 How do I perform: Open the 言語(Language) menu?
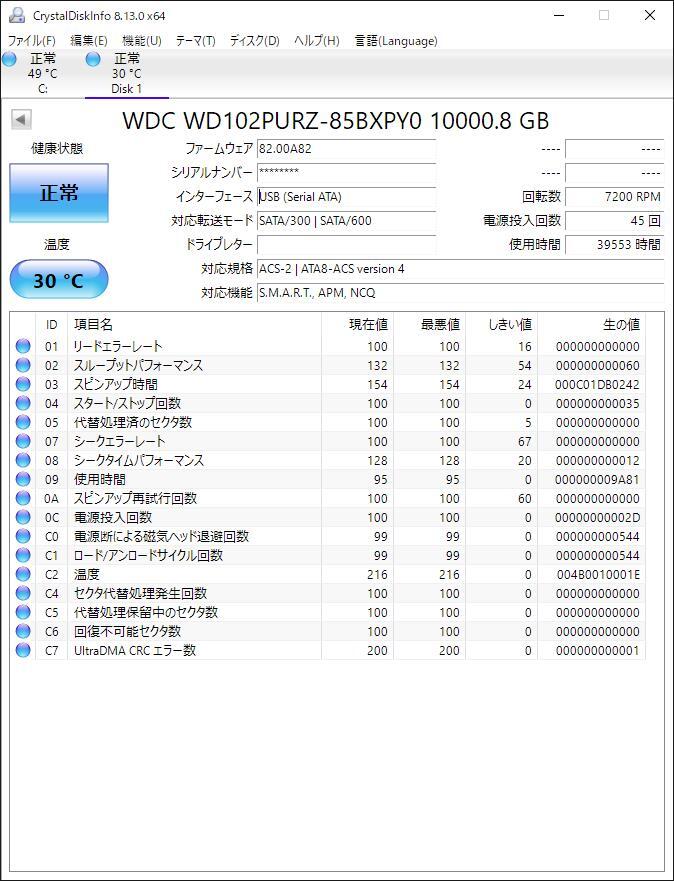[x=396, y=40]
